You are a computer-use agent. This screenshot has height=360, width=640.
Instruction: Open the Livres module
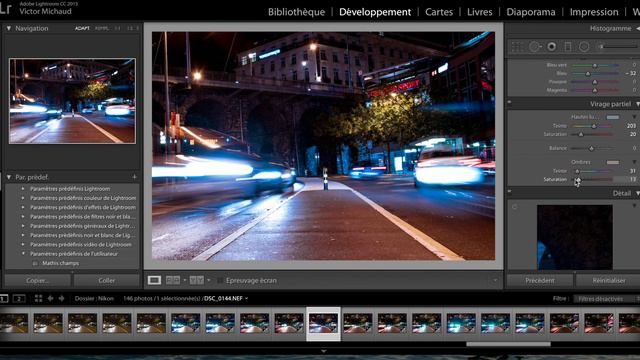pyautogui.click(x=480, y=12)
